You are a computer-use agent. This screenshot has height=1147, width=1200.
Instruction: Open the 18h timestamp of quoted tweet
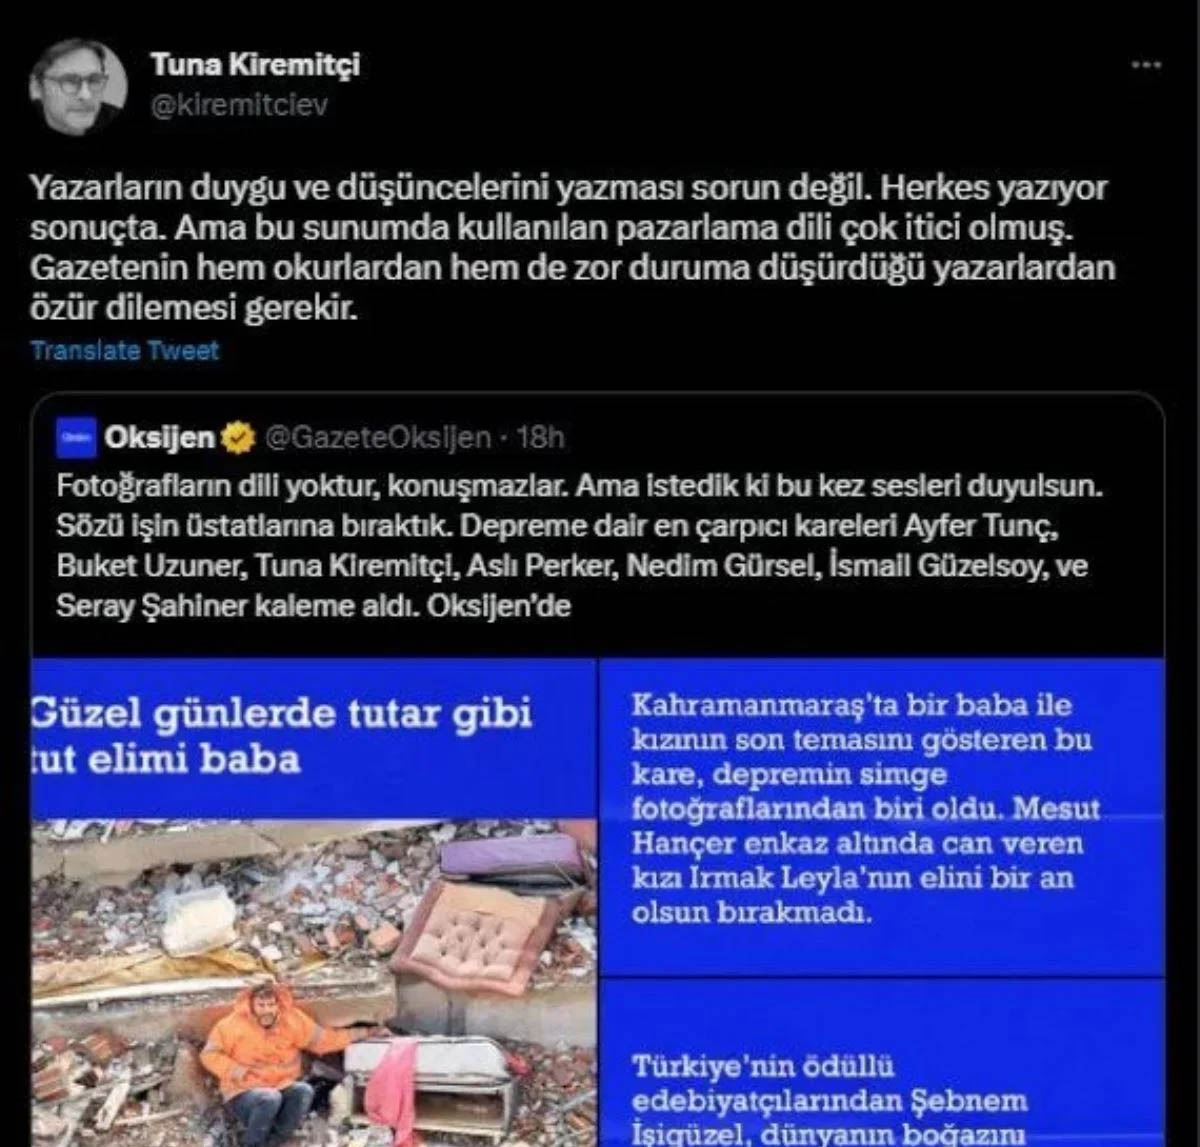tap(541, 437)
